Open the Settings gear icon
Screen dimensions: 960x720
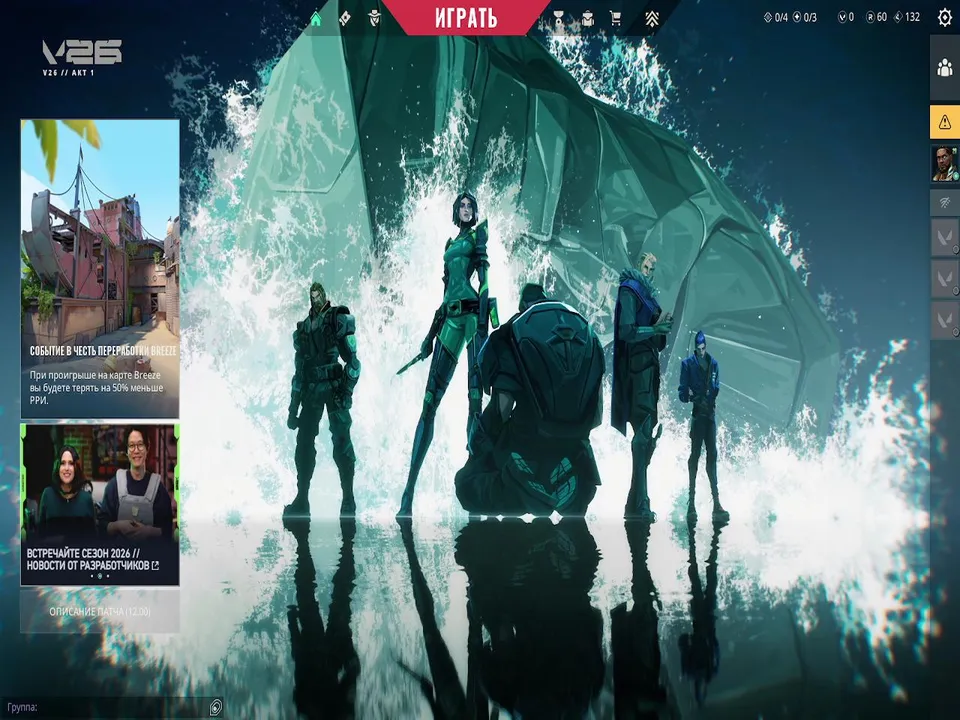tap(945, 17)
